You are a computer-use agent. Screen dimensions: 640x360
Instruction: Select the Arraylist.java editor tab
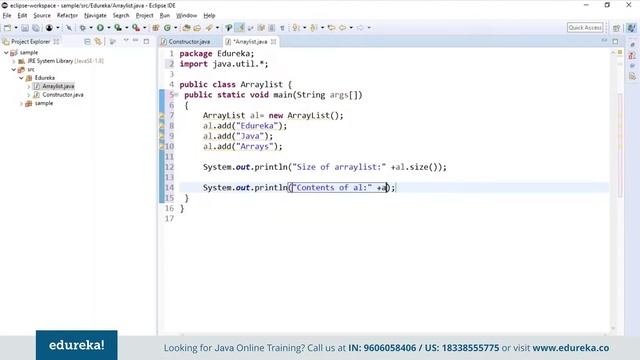(x=250, y=42)
